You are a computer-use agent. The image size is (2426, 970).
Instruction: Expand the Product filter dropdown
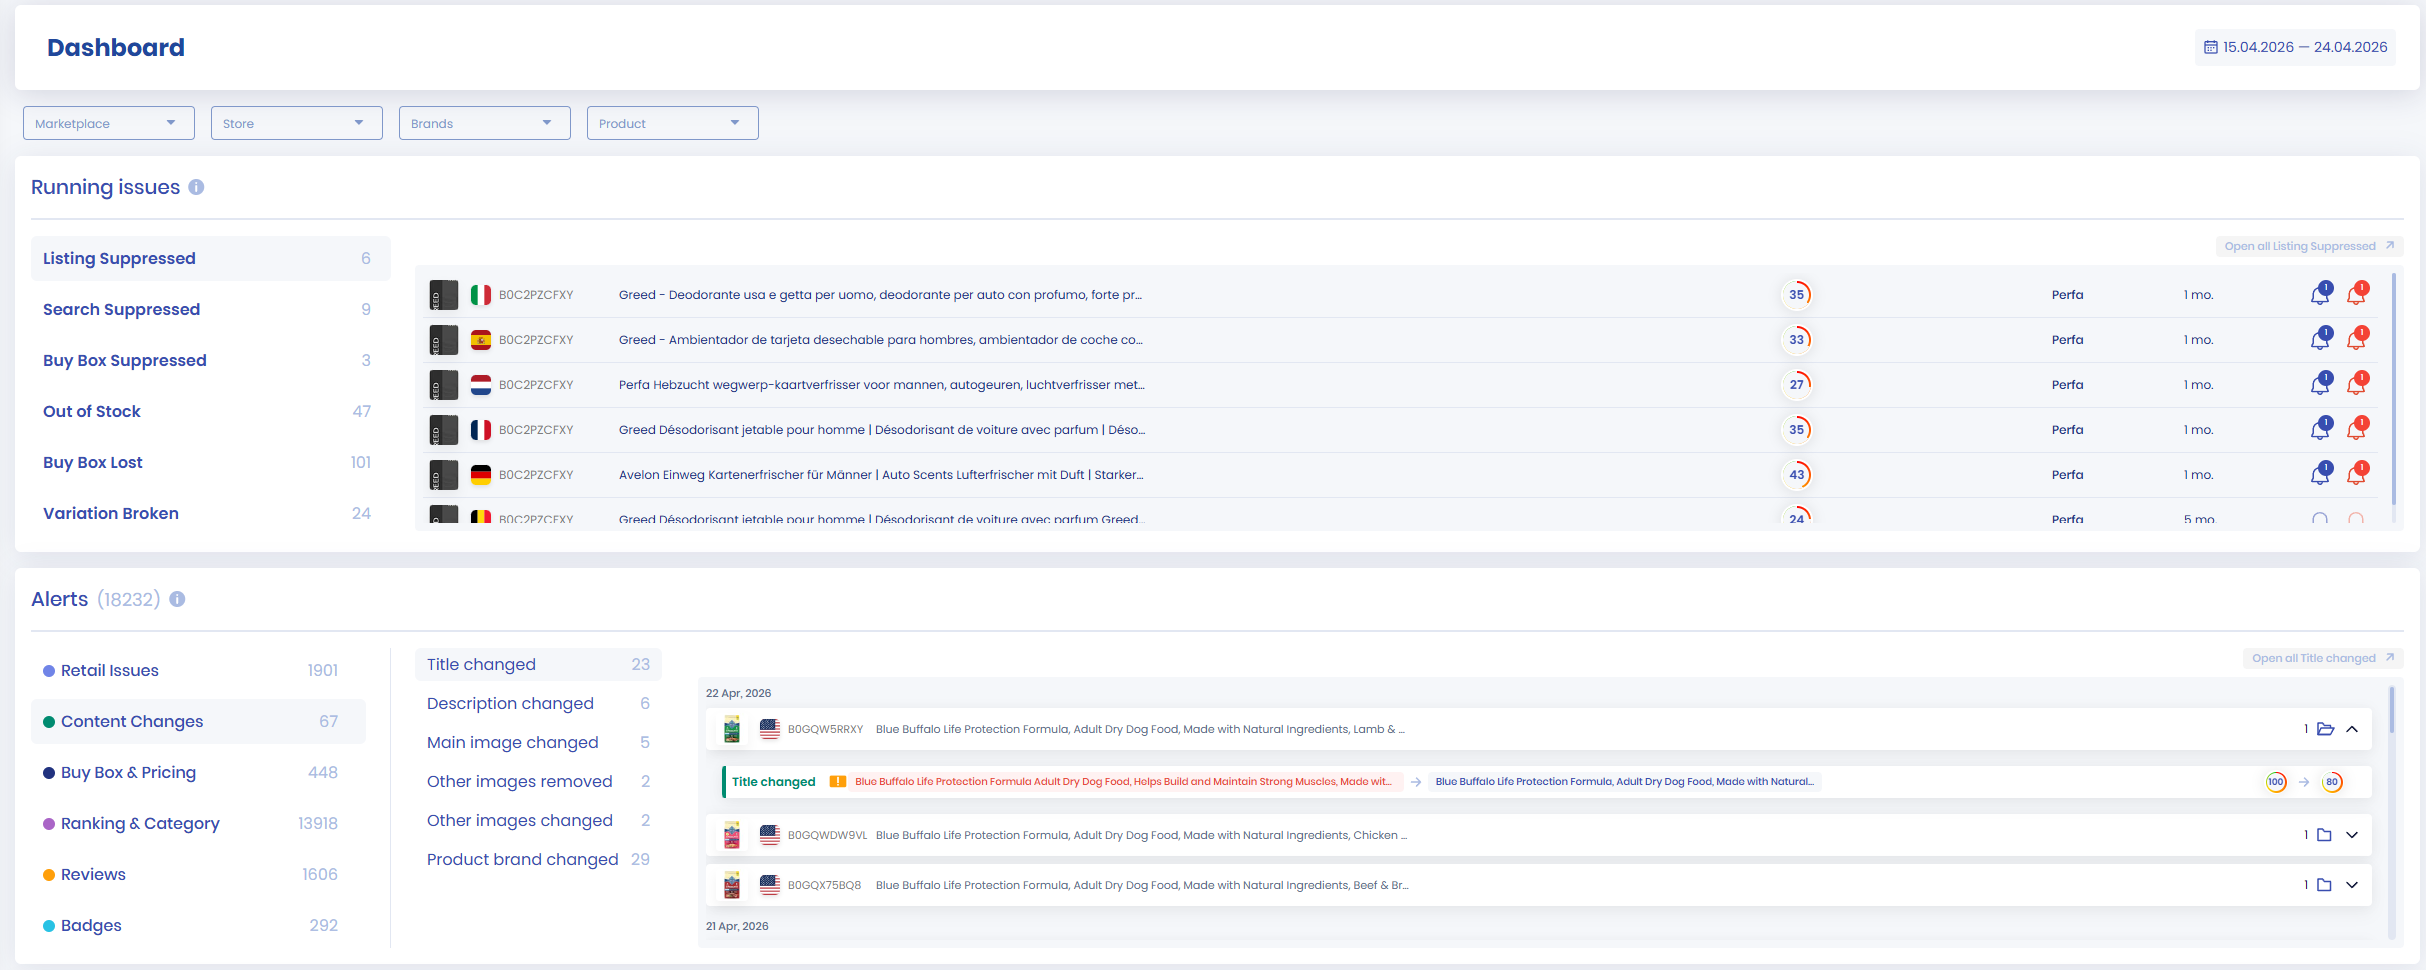[672, 123]
